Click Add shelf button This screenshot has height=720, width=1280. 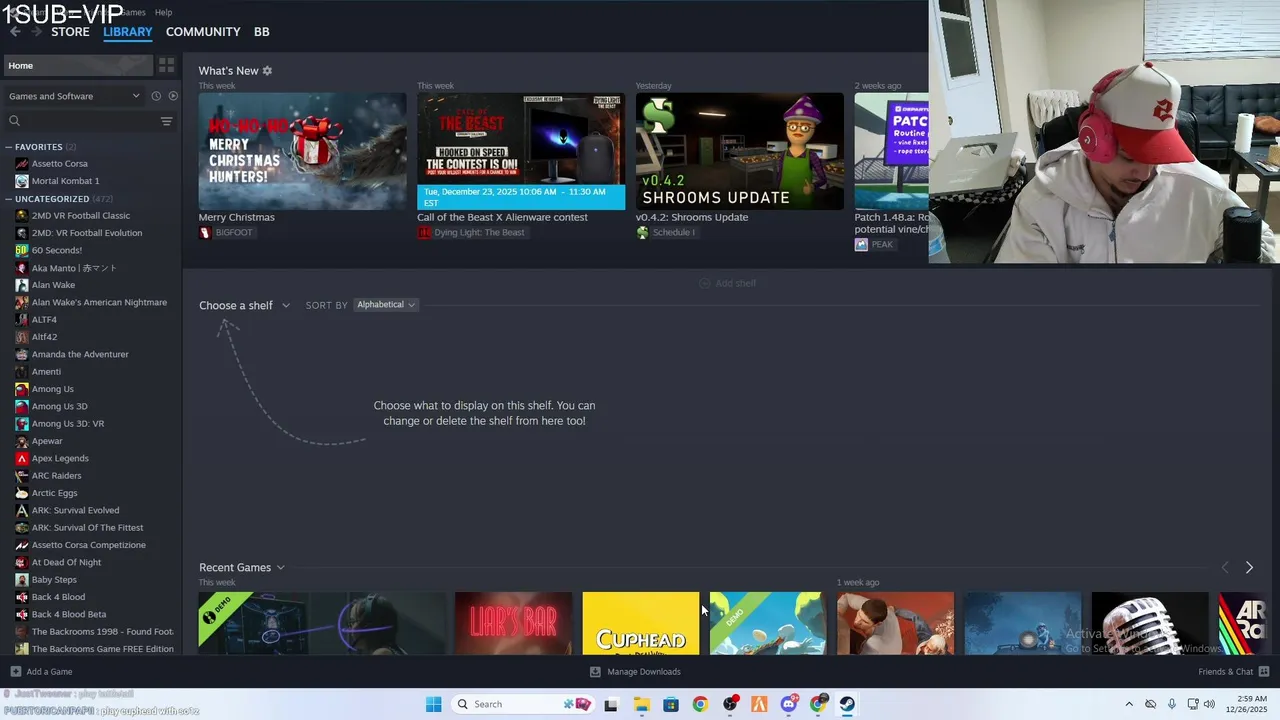(727, 283)
